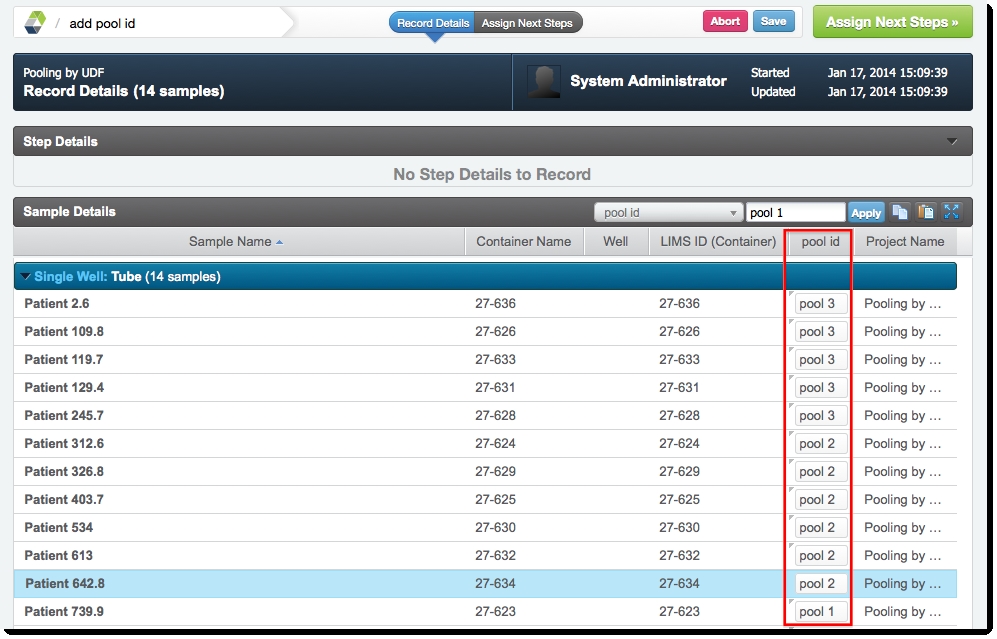Collapse the Step Details panel arrow
997x639 pixels.
coord(952,142)
